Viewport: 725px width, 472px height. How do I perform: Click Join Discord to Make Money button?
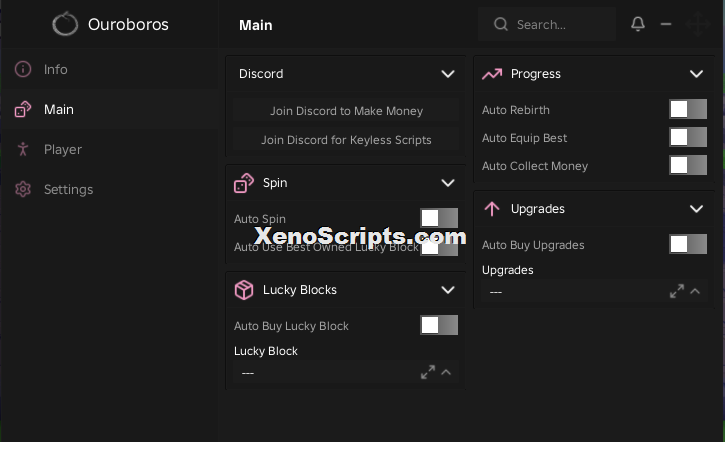click(346, 111)
